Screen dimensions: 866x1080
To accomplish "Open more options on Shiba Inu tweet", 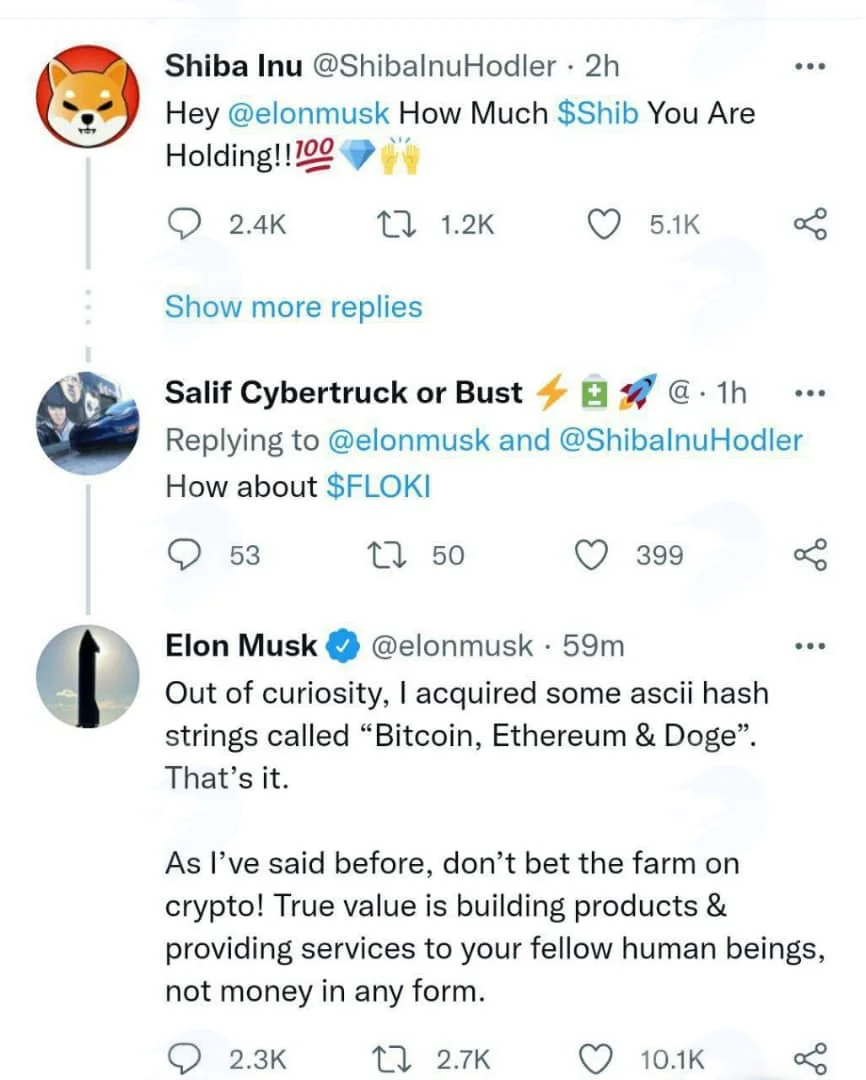I will [x=810, y=67].
